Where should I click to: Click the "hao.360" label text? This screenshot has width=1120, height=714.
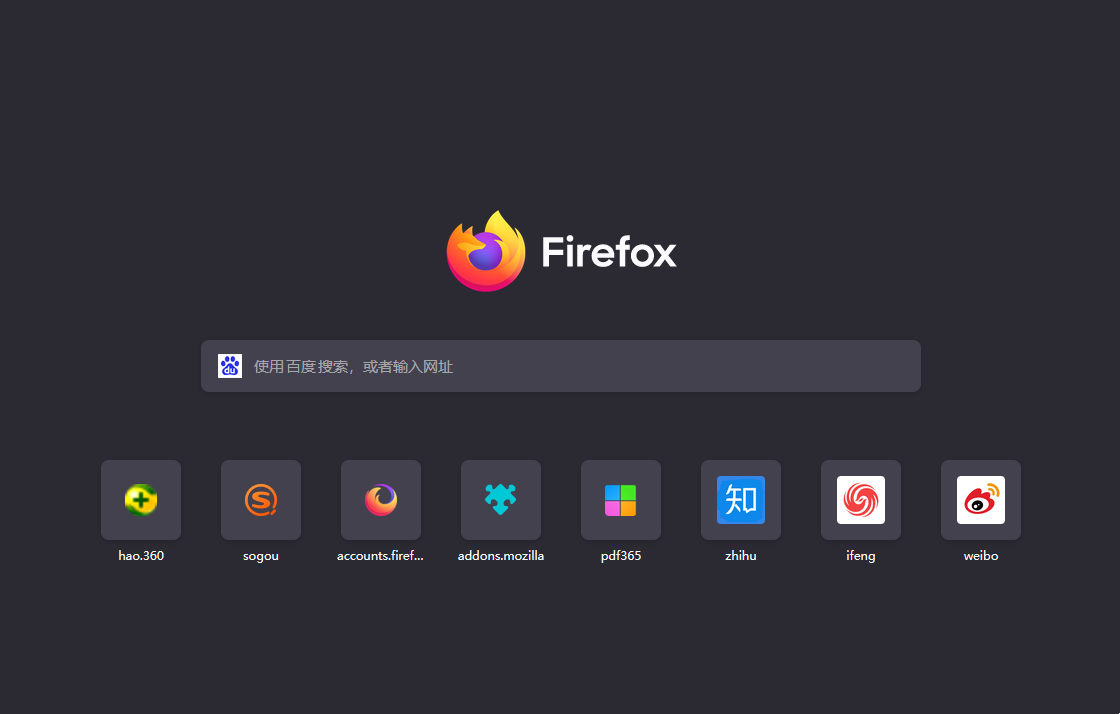point(141,555)
